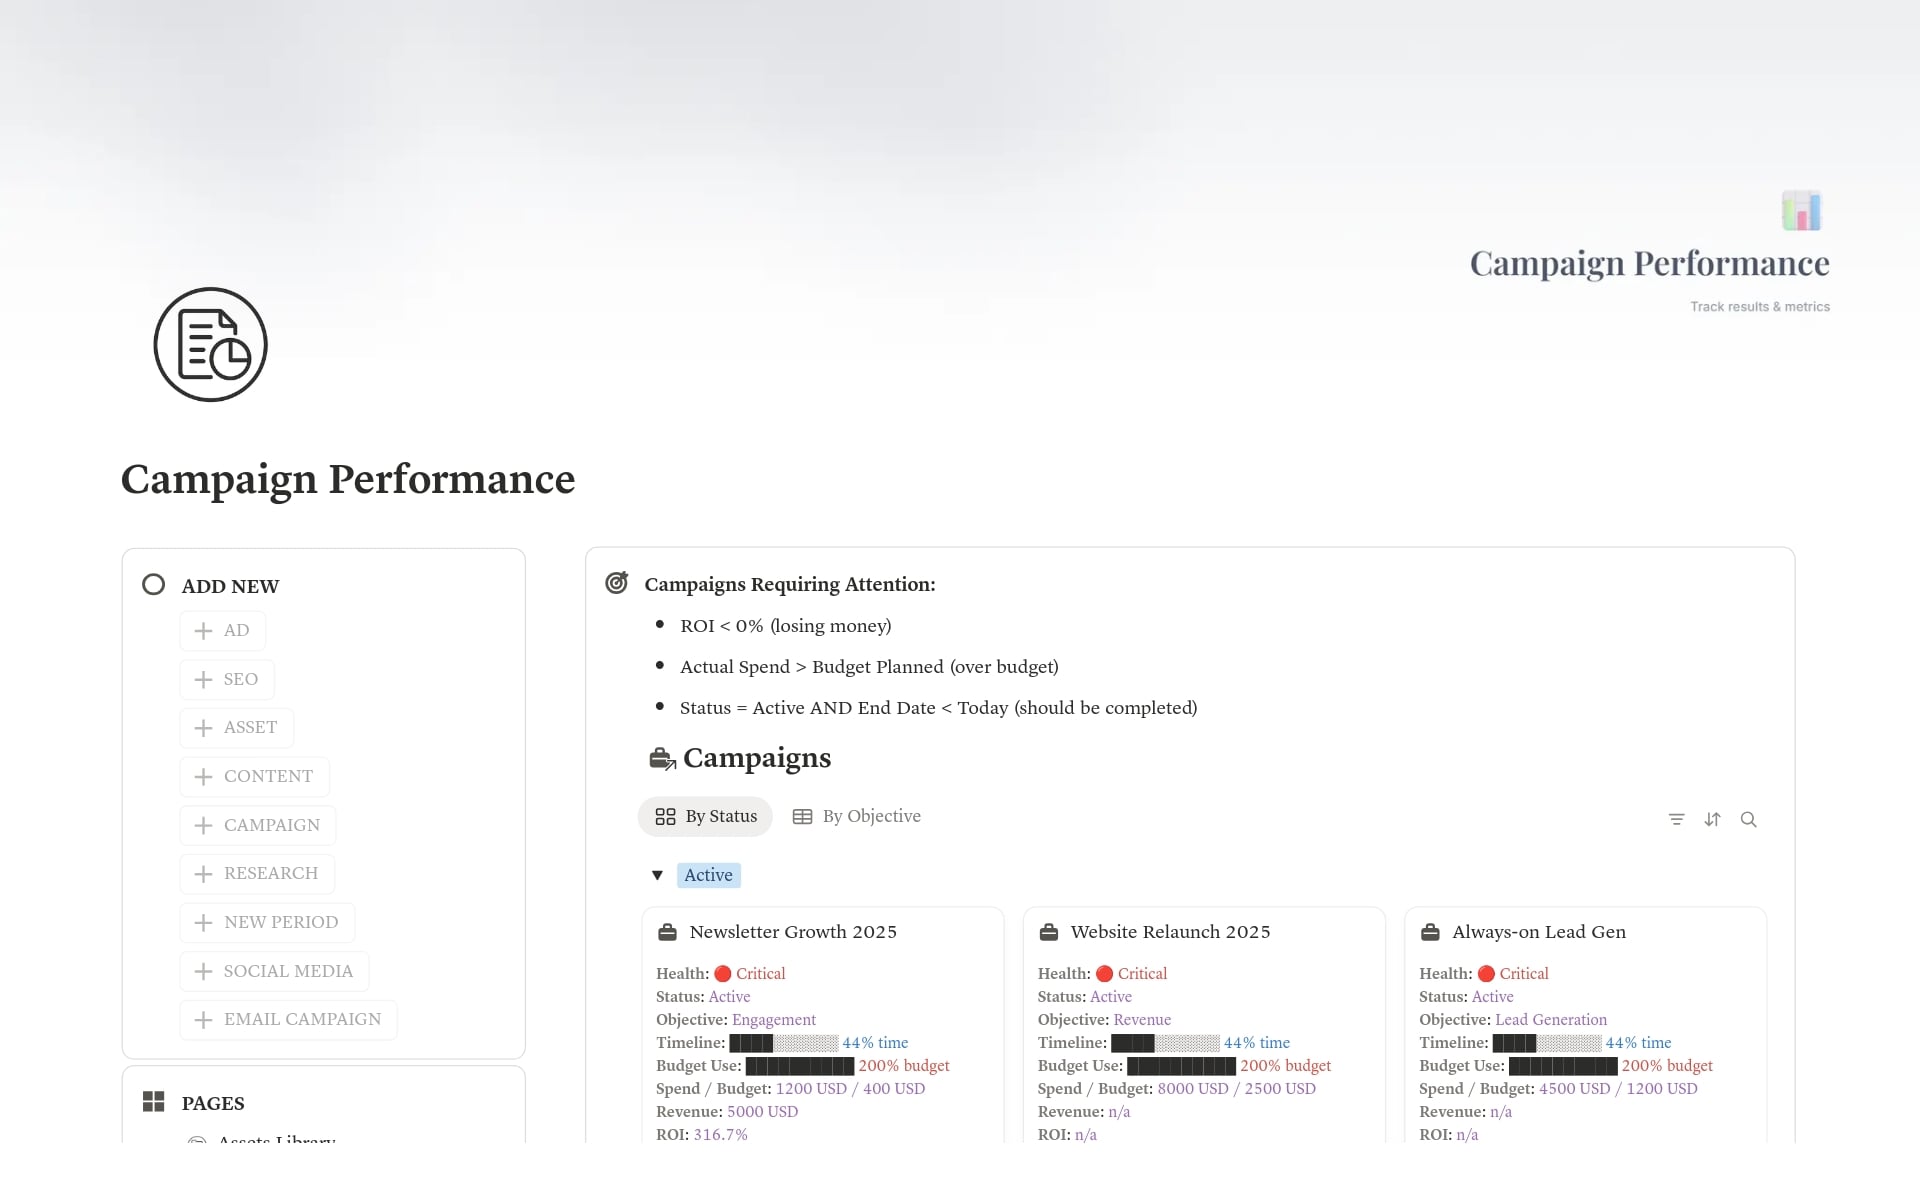Click the Revenue objective on Website Relaunch card
The width and height of the screenshot is (1920, 1199).
pyautogui.click(x=1142, y=1020)
